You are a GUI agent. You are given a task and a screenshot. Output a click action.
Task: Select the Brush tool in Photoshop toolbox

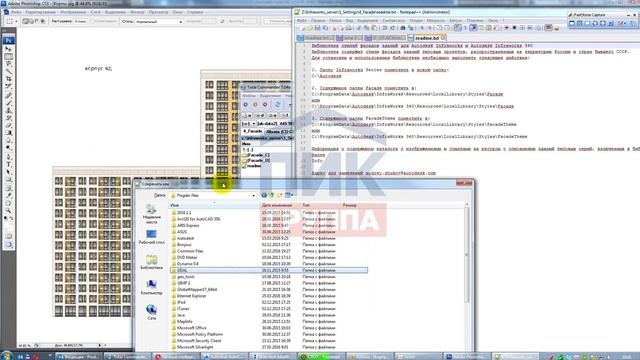coord(8,103)
